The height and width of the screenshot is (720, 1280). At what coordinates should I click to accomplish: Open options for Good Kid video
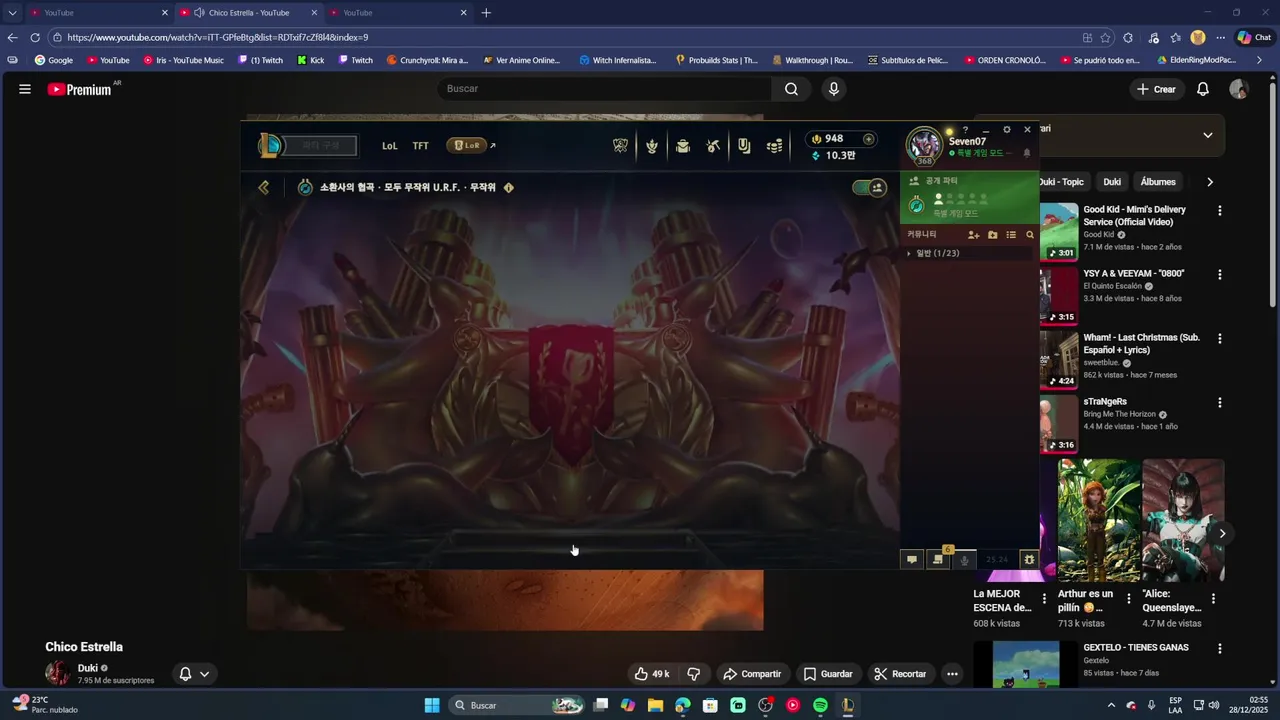coord(1219,211)
